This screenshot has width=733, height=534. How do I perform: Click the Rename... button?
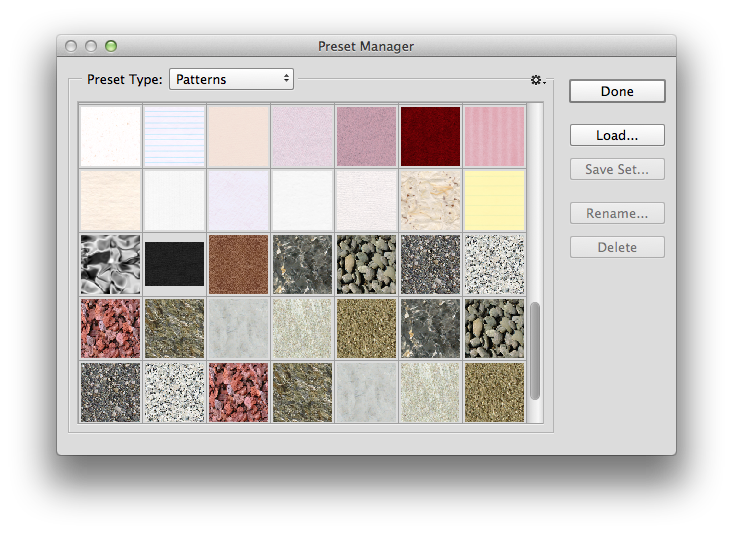coord(617,213)
